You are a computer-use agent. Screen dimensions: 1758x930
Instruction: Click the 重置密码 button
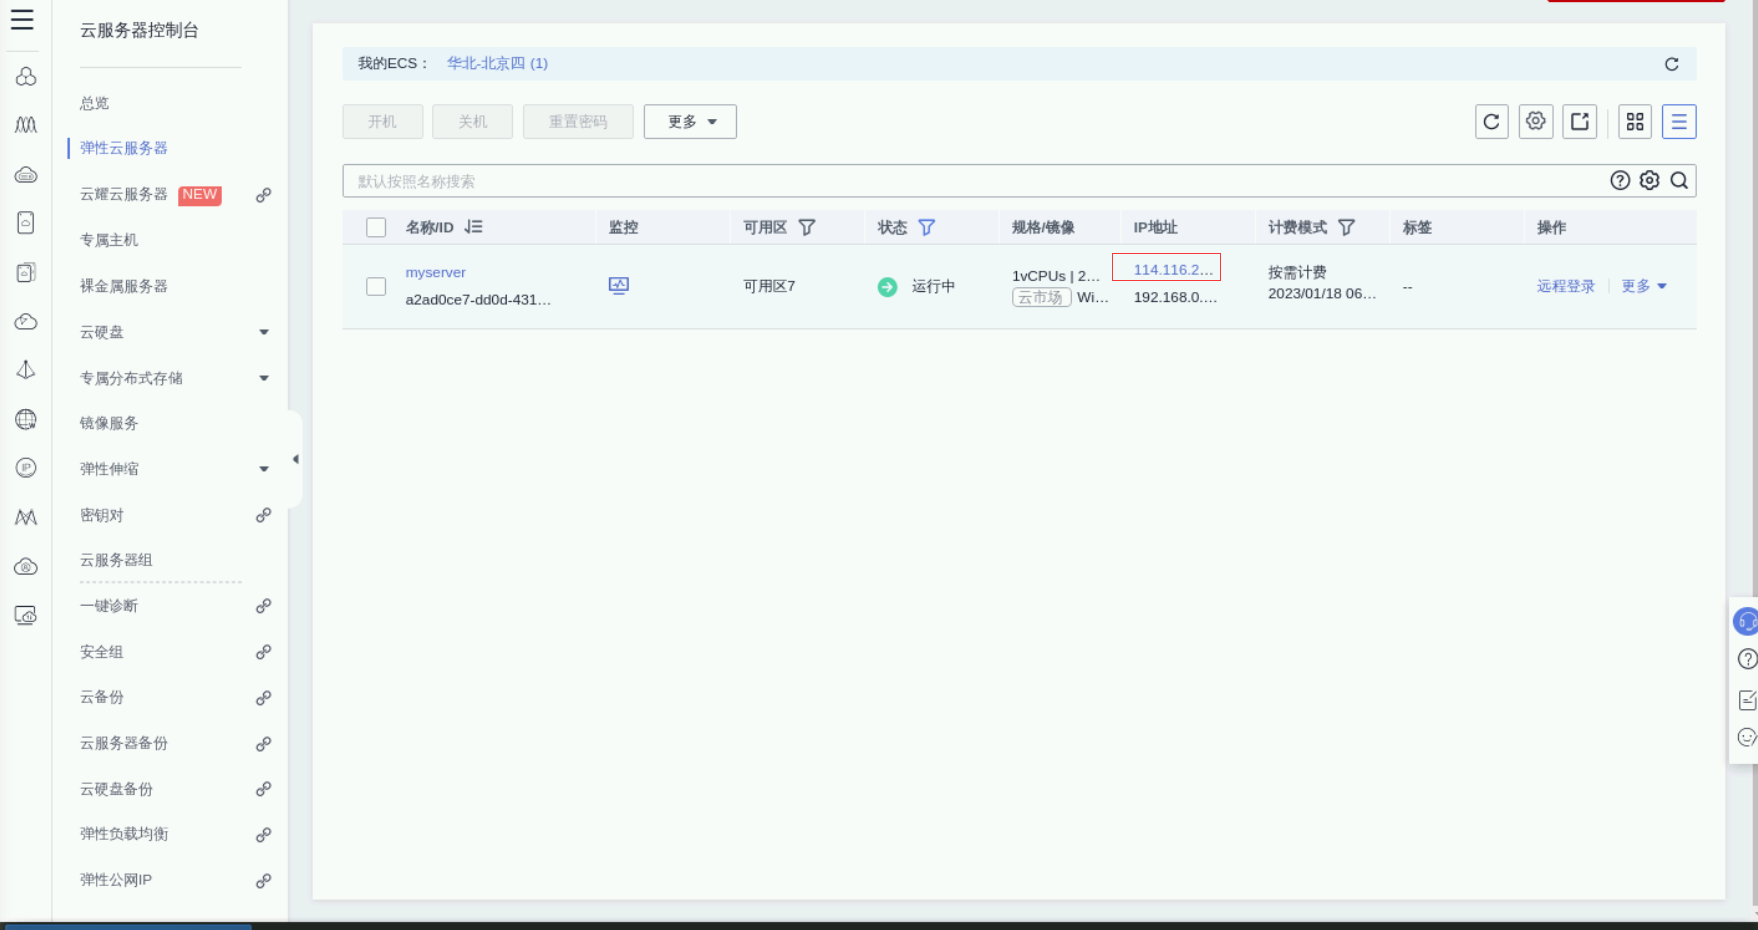click(578, 122)
